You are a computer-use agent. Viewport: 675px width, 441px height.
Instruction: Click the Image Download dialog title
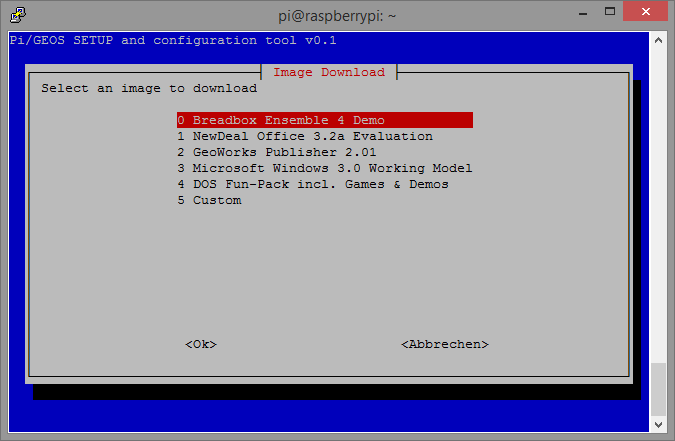pos(329,72)
